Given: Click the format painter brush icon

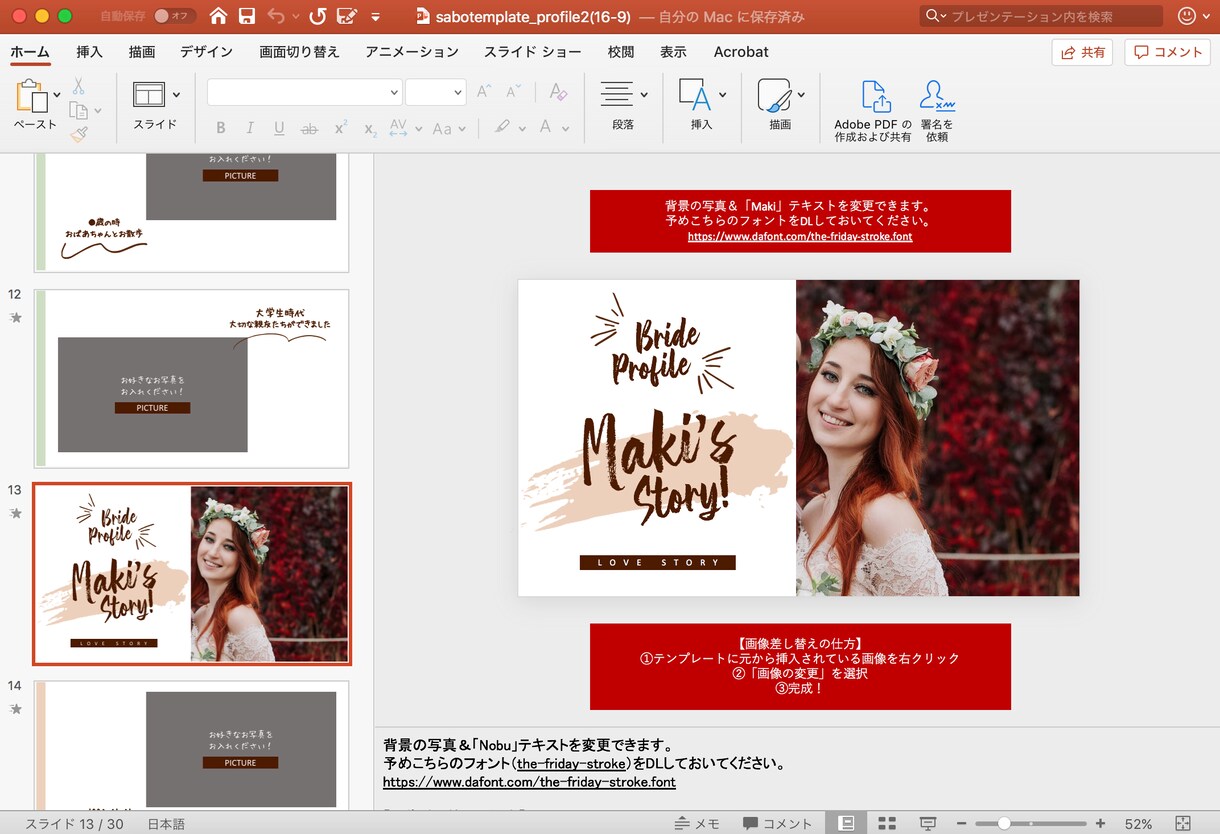Looking at the screenshot, I should (x=78, y=133).
